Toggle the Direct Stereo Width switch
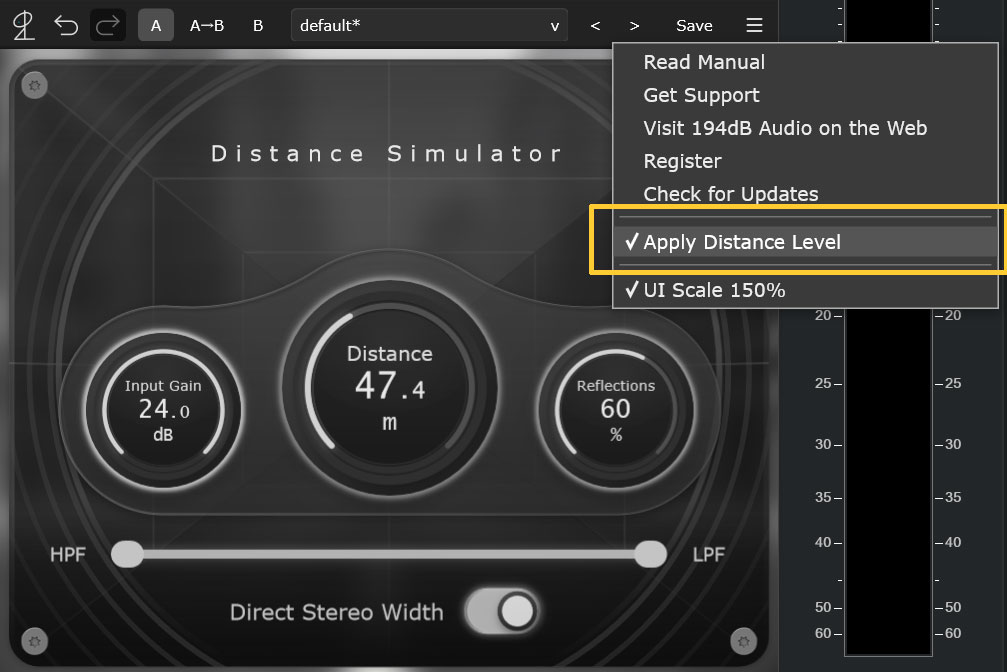1007x672 pixels. tap(502, 611)
